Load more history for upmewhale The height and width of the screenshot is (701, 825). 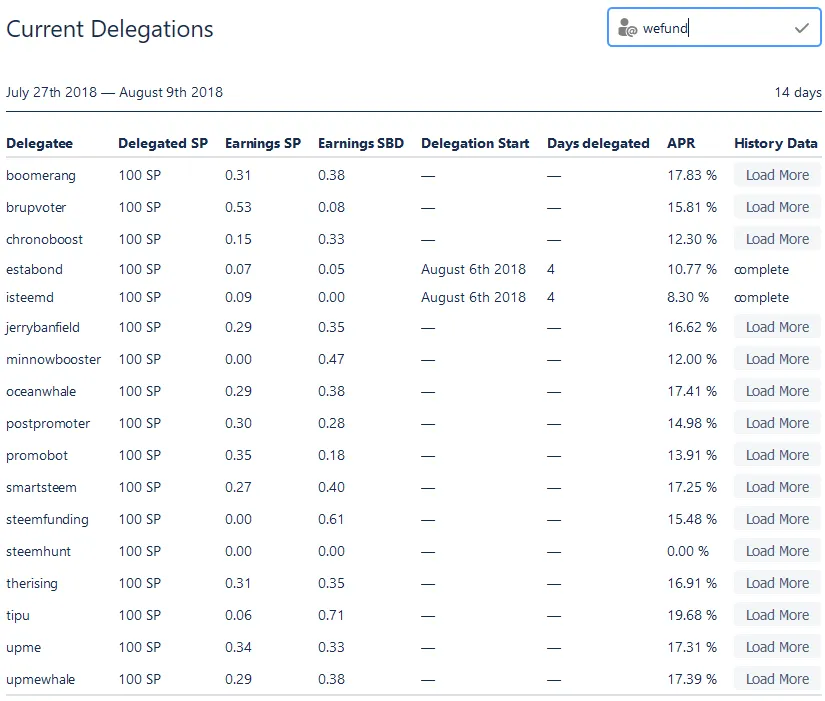click(777, 679)
